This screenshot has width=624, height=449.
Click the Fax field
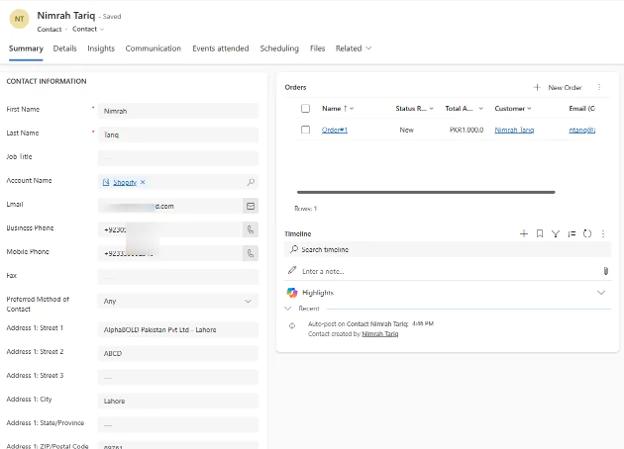178,277
